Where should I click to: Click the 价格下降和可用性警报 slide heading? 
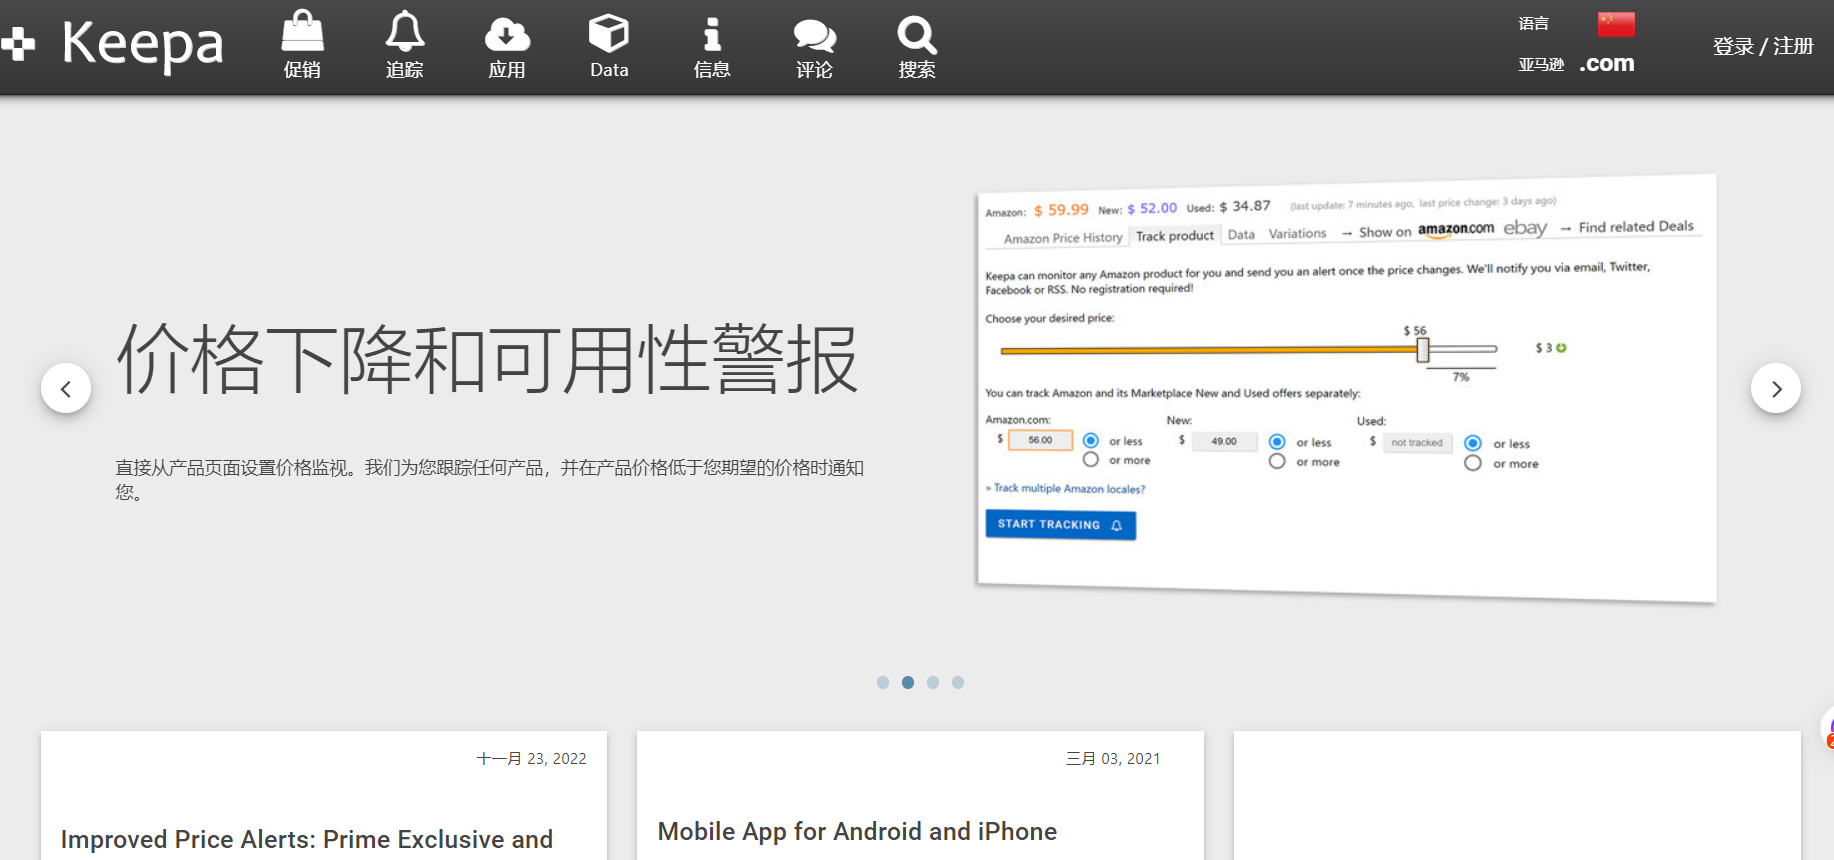tap(487, 359)
